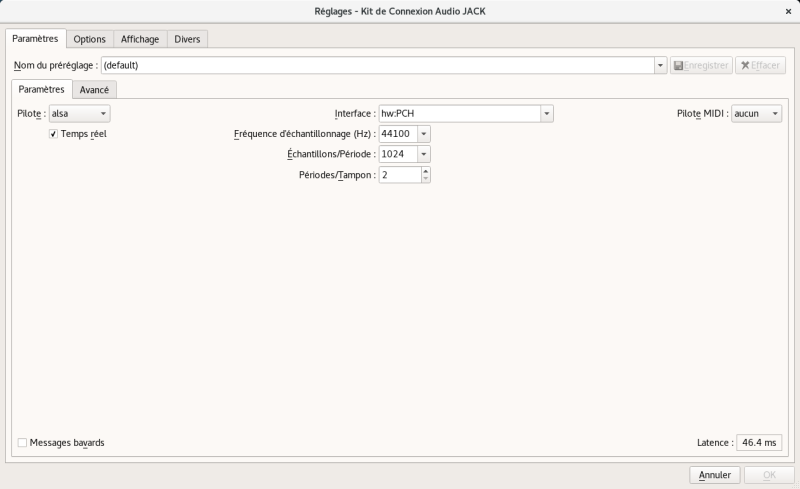Image resolution: width=800 pixels, height=489 pixels.
Task: Click the Latence 46.4 ms value
Action: pos(759,443)
